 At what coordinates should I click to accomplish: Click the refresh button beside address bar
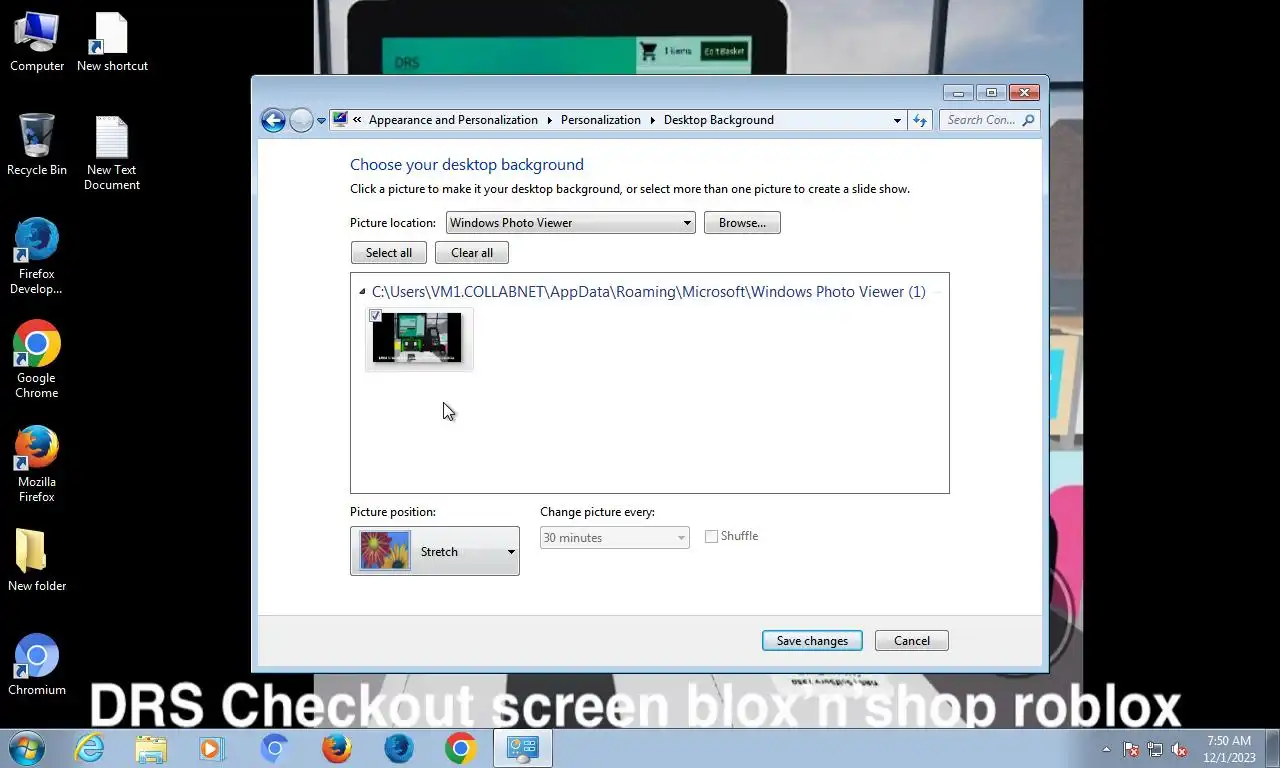tap(920, 120)
